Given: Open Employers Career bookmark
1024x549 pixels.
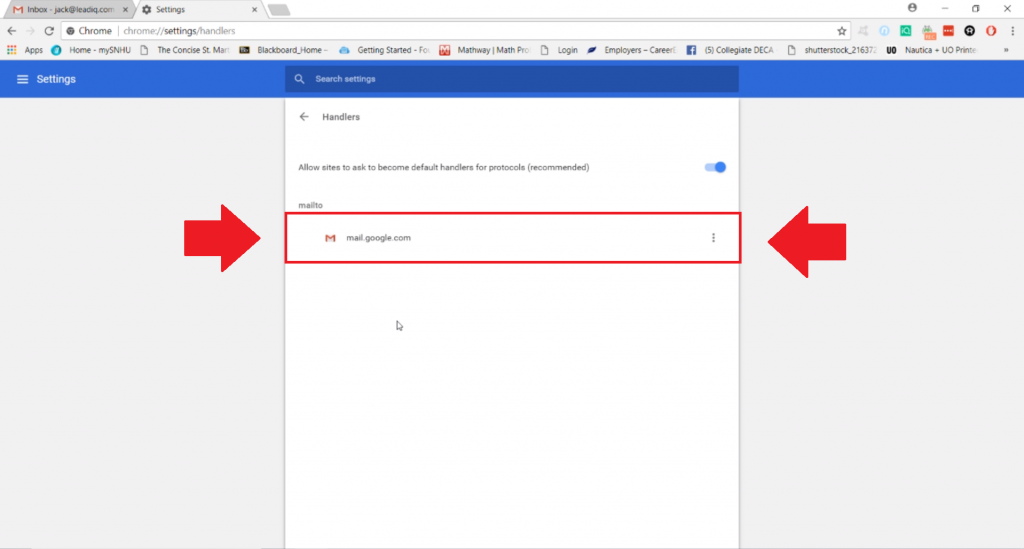Looking at the screenshot, I should (632, 50).
